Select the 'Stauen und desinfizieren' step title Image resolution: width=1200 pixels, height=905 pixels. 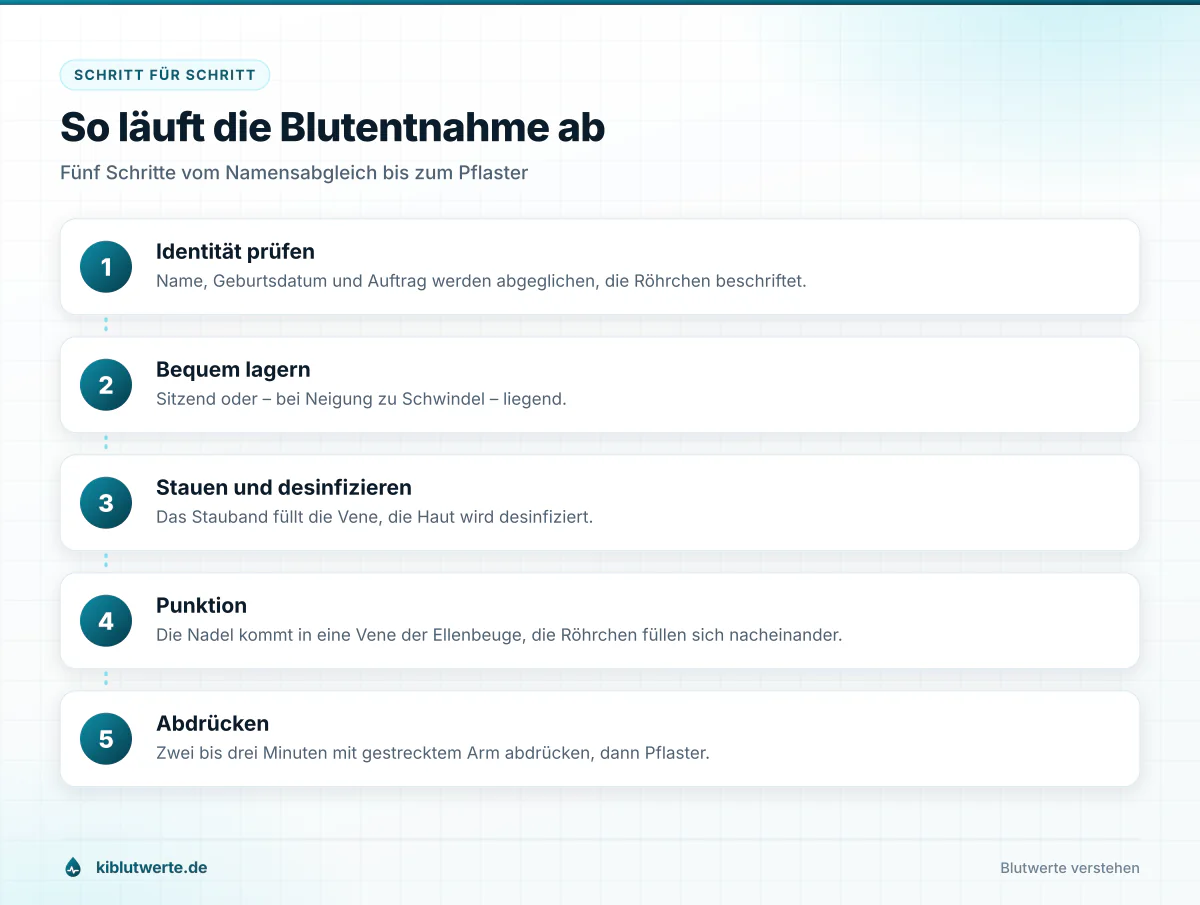[x=284, y=488]
